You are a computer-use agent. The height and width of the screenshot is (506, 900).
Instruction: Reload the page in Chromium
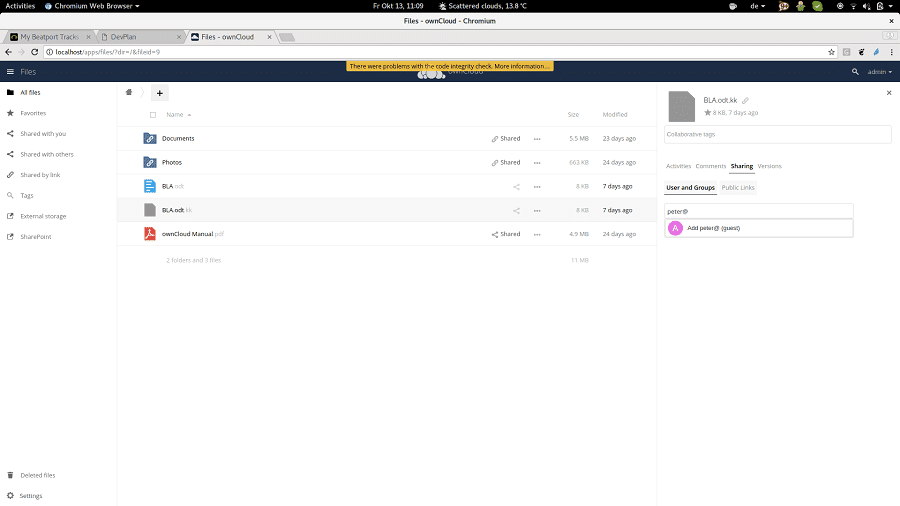(x=34, y=52)
